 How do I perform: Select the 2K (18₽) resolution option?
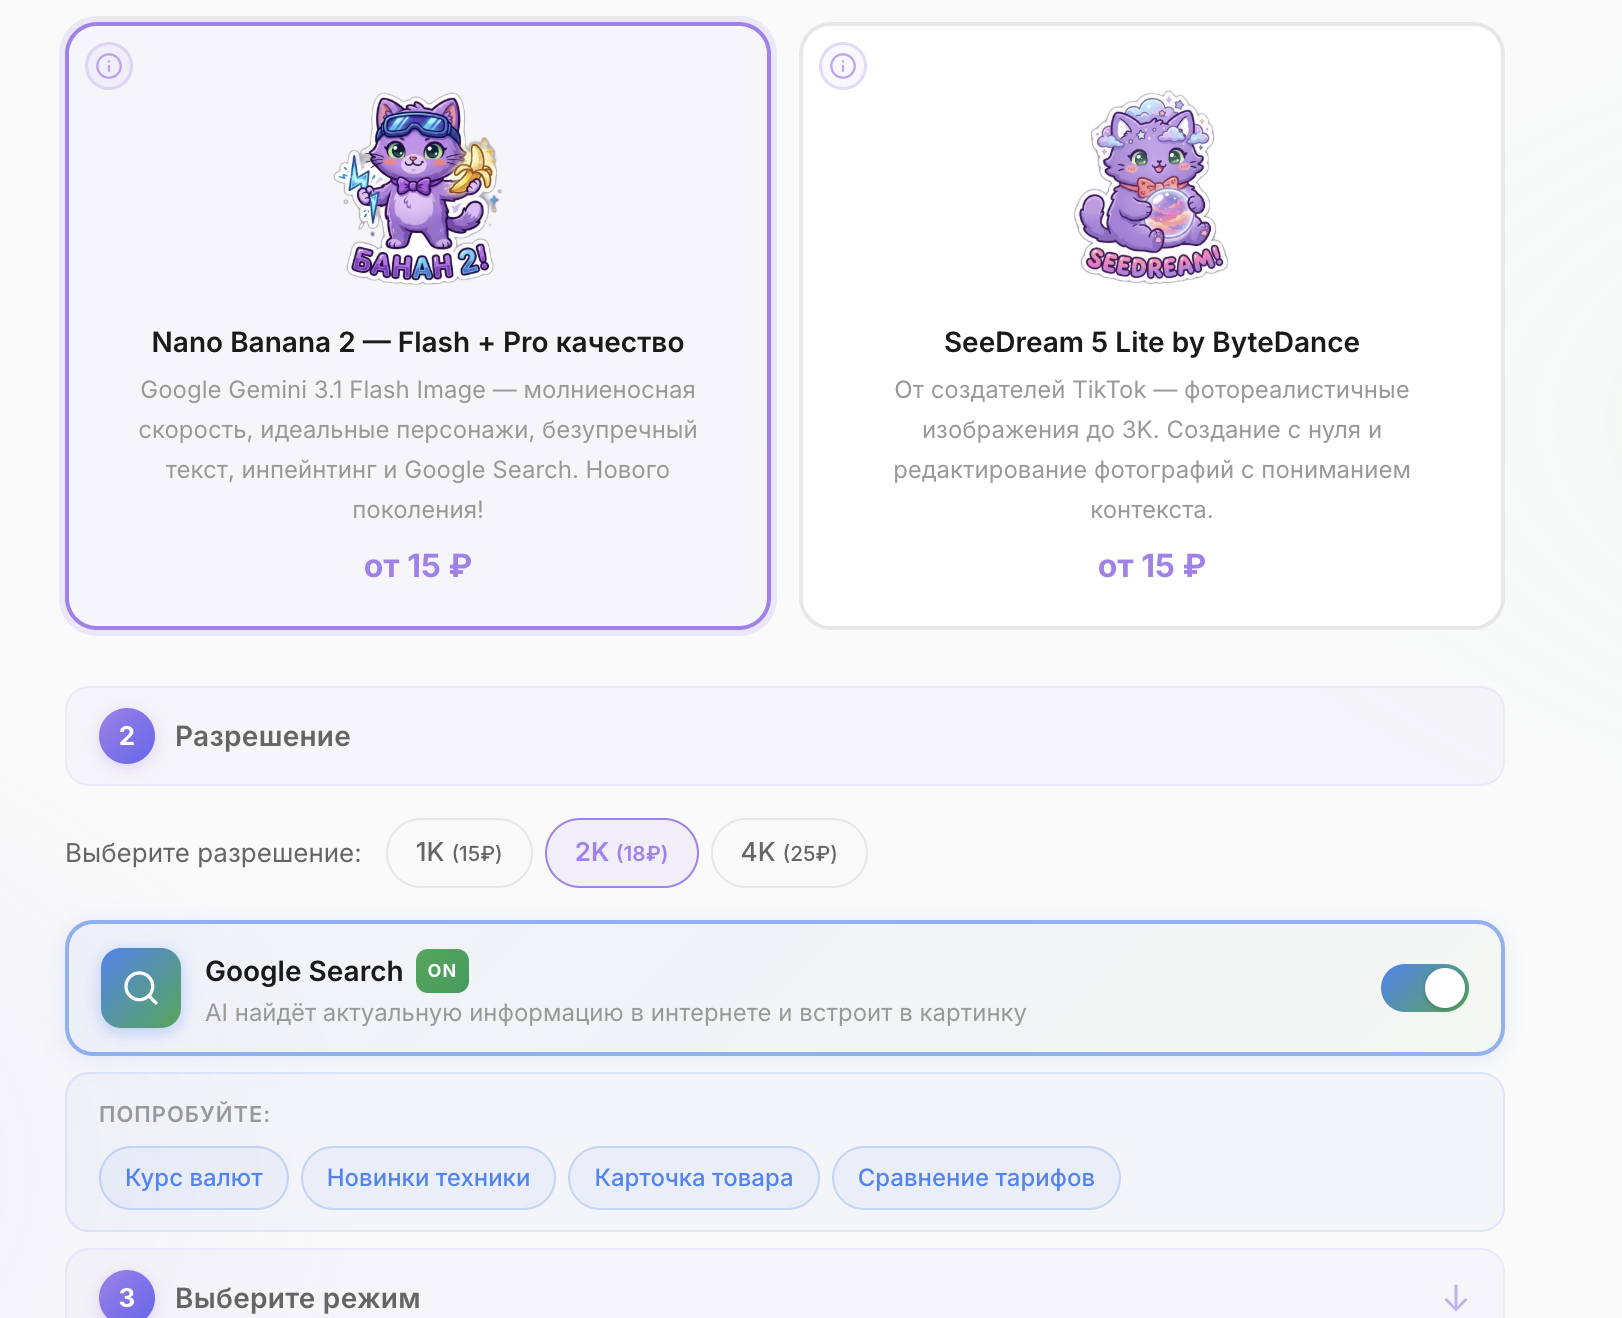(x=622, y=853)
